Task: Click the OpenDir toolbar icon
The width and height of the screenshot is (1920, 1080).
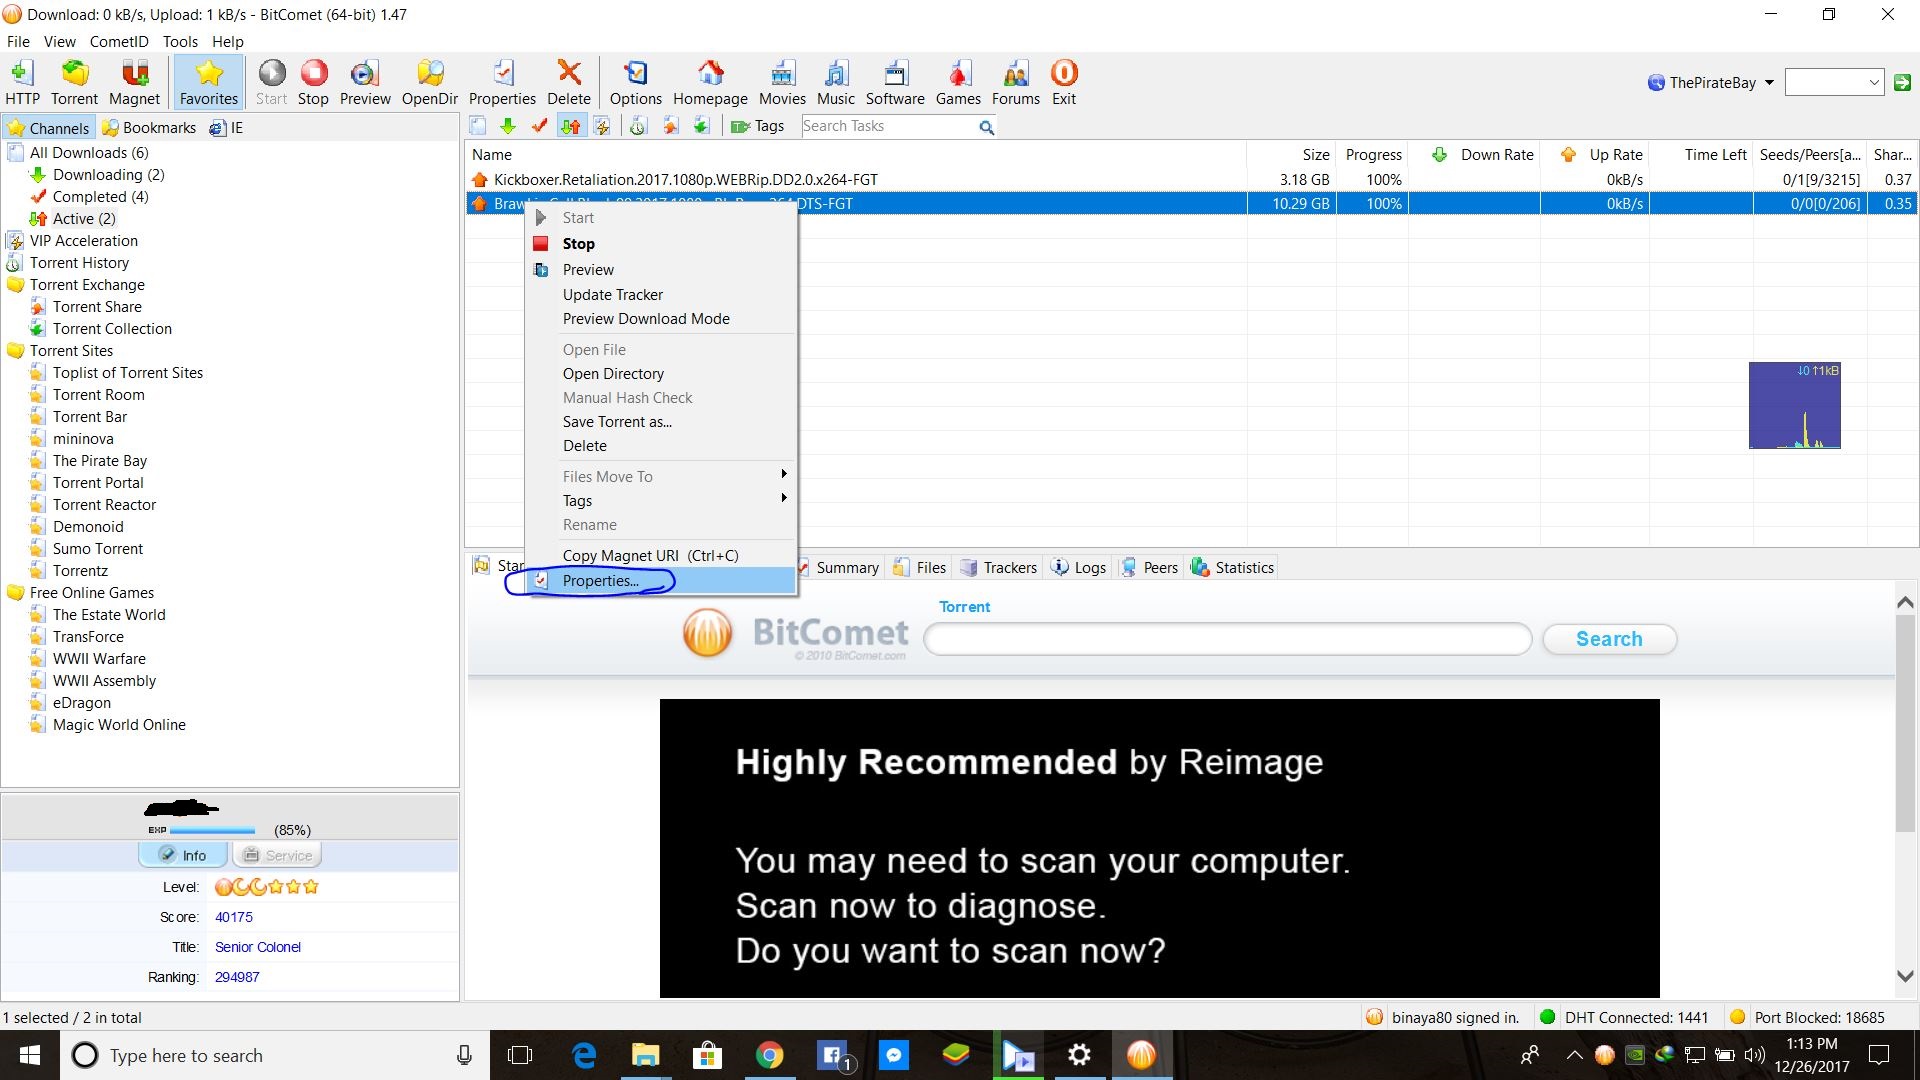Action: [x=430, y=82]
